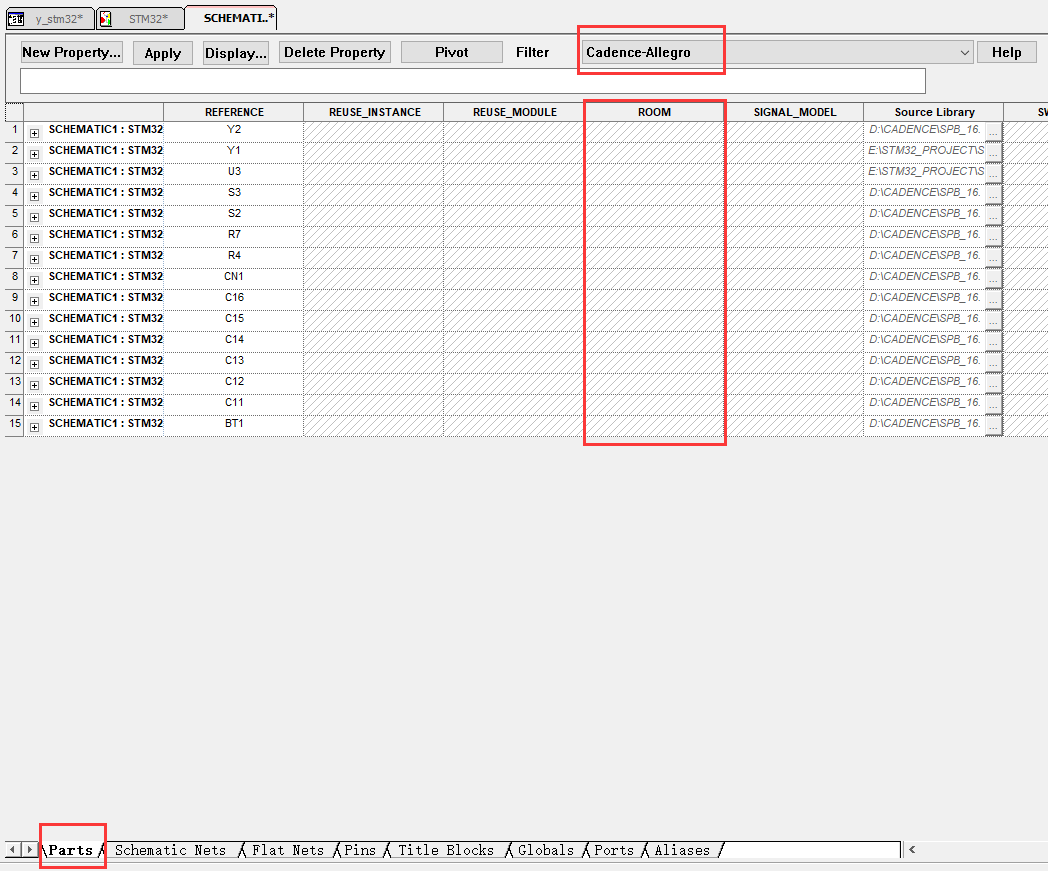1048x871 pixels.
Task: Click the property value input field
Action: pyautogui.click(x=472, y=81)
